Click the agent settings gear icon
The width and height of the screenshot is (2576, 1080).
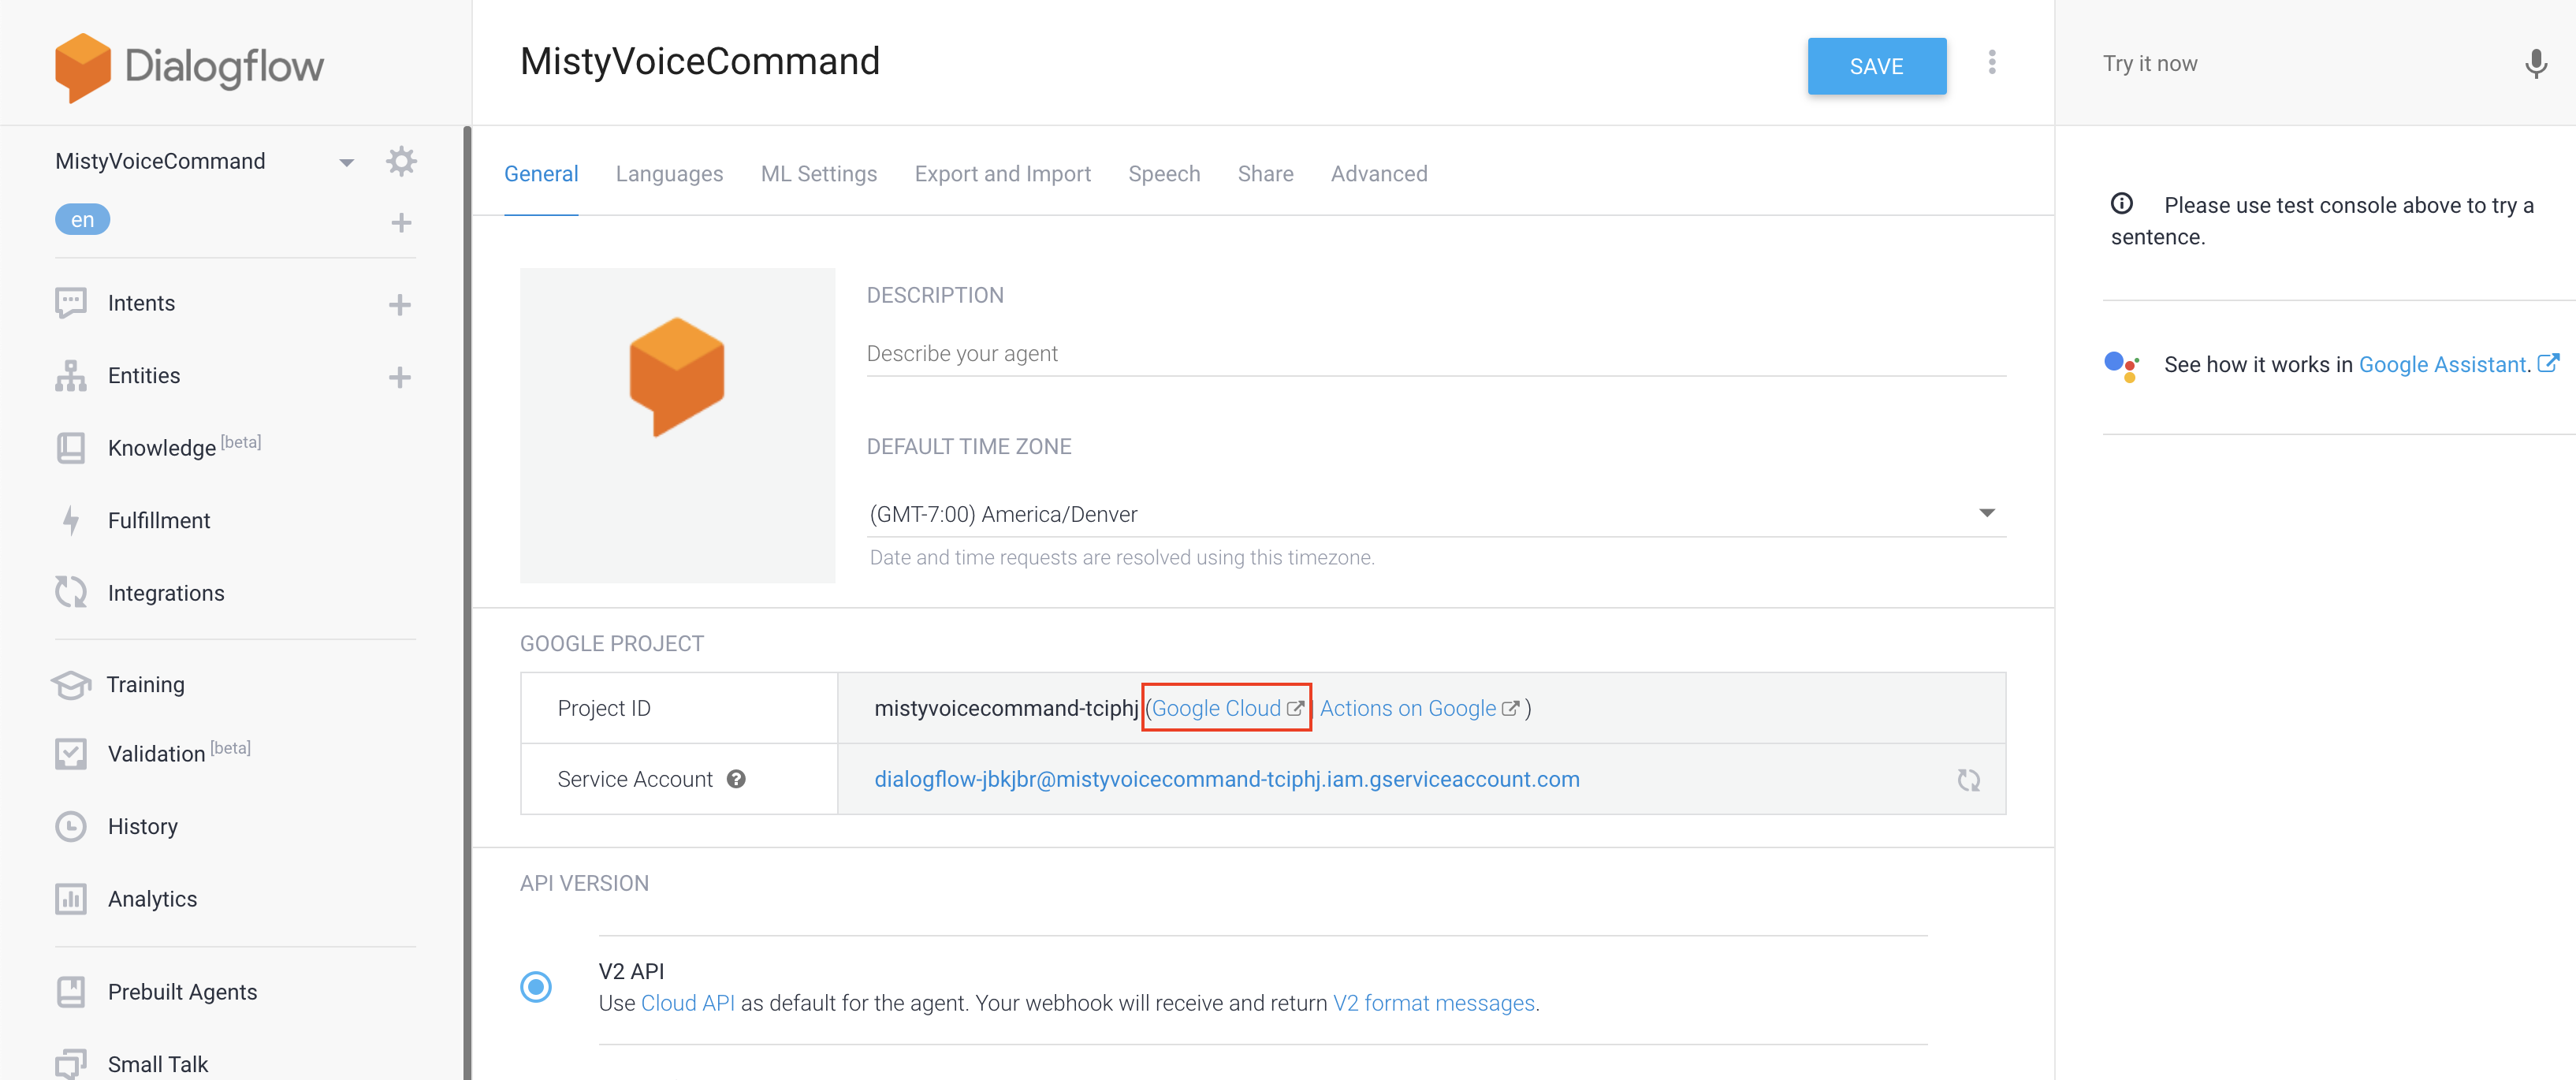[x=401, y=161]
